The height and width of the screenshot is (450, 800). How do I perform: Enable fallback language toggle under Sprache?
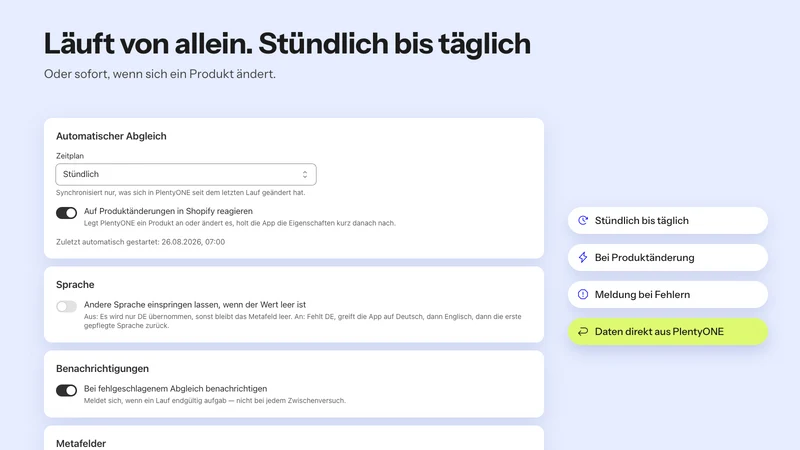click(x=66, y=306)
